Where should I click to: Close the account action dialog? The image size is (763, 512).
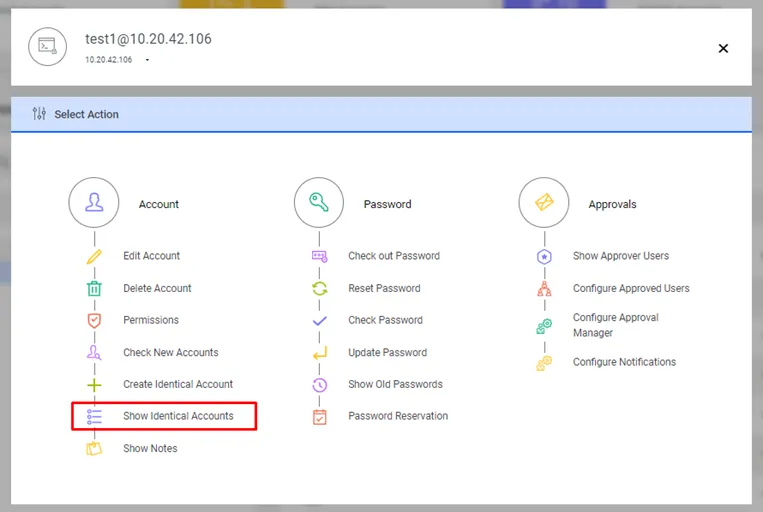point(723,48)
